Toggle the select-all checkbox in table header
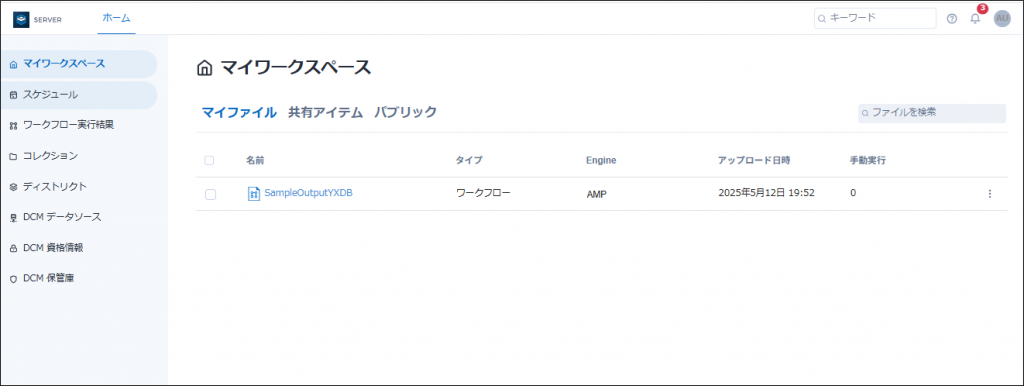Screen dimensions: 1024x386 click(x=209, y=161)
